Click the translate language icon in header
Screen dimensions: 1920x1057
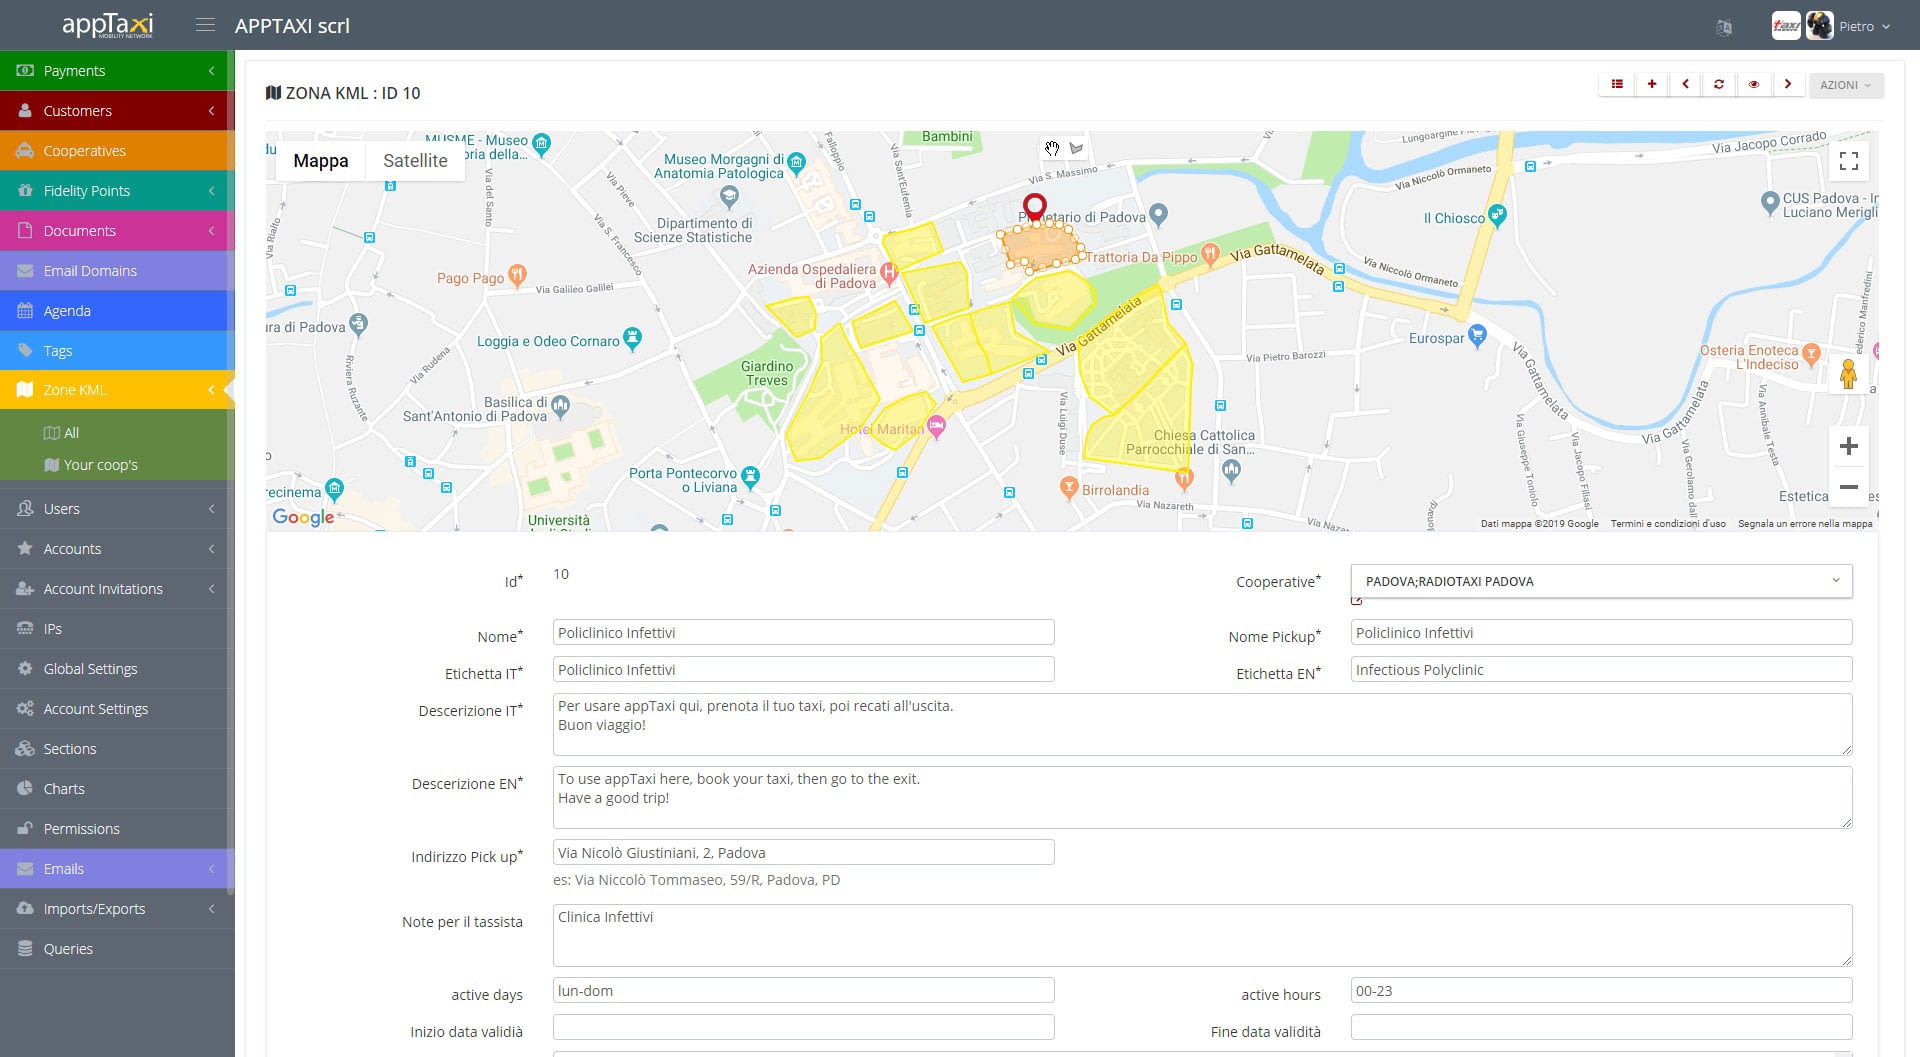tap(1724, 27)
